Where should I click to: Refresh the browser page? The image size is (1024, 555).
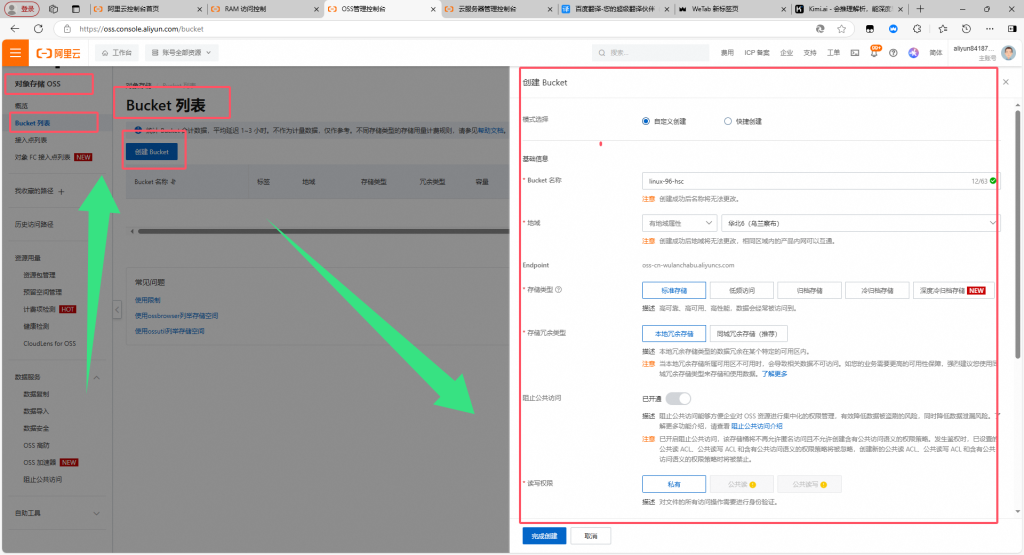tap(39, 29)
